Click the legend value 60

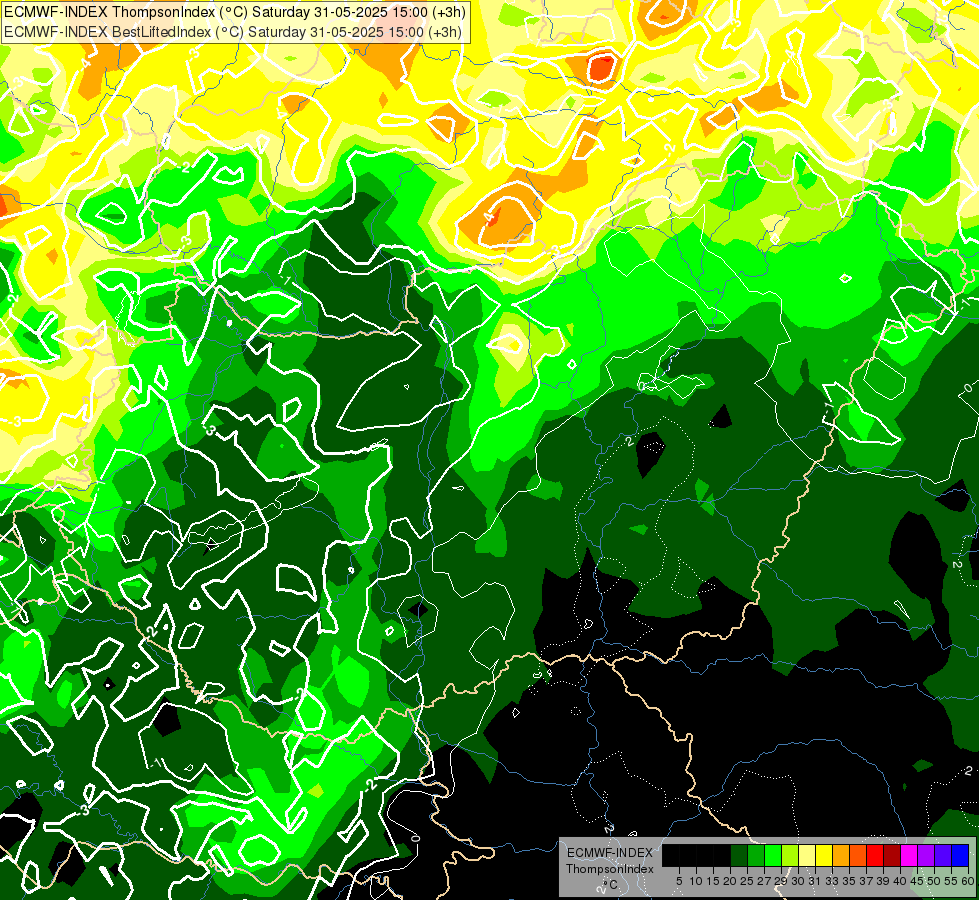coord(968,881)
